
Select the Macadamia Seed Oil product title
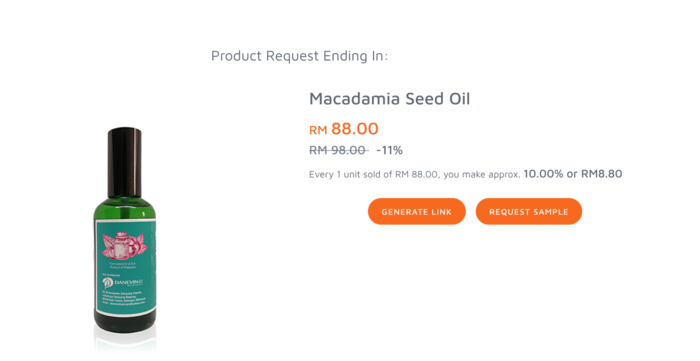point(390,99)
